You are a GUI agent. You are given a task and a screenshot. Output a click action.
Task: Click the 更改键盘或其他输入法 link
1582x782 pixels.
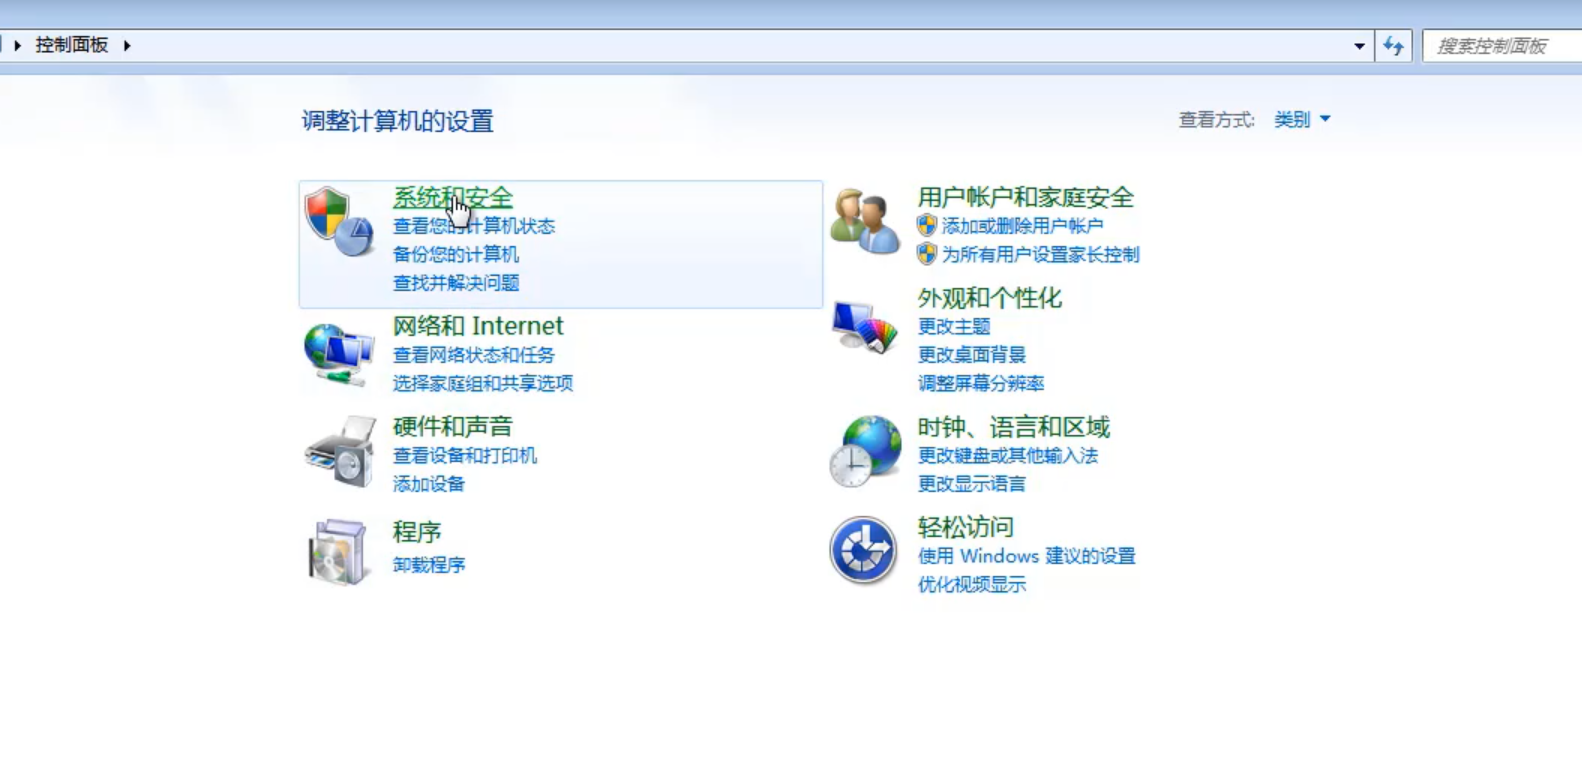coord(1008,455)
